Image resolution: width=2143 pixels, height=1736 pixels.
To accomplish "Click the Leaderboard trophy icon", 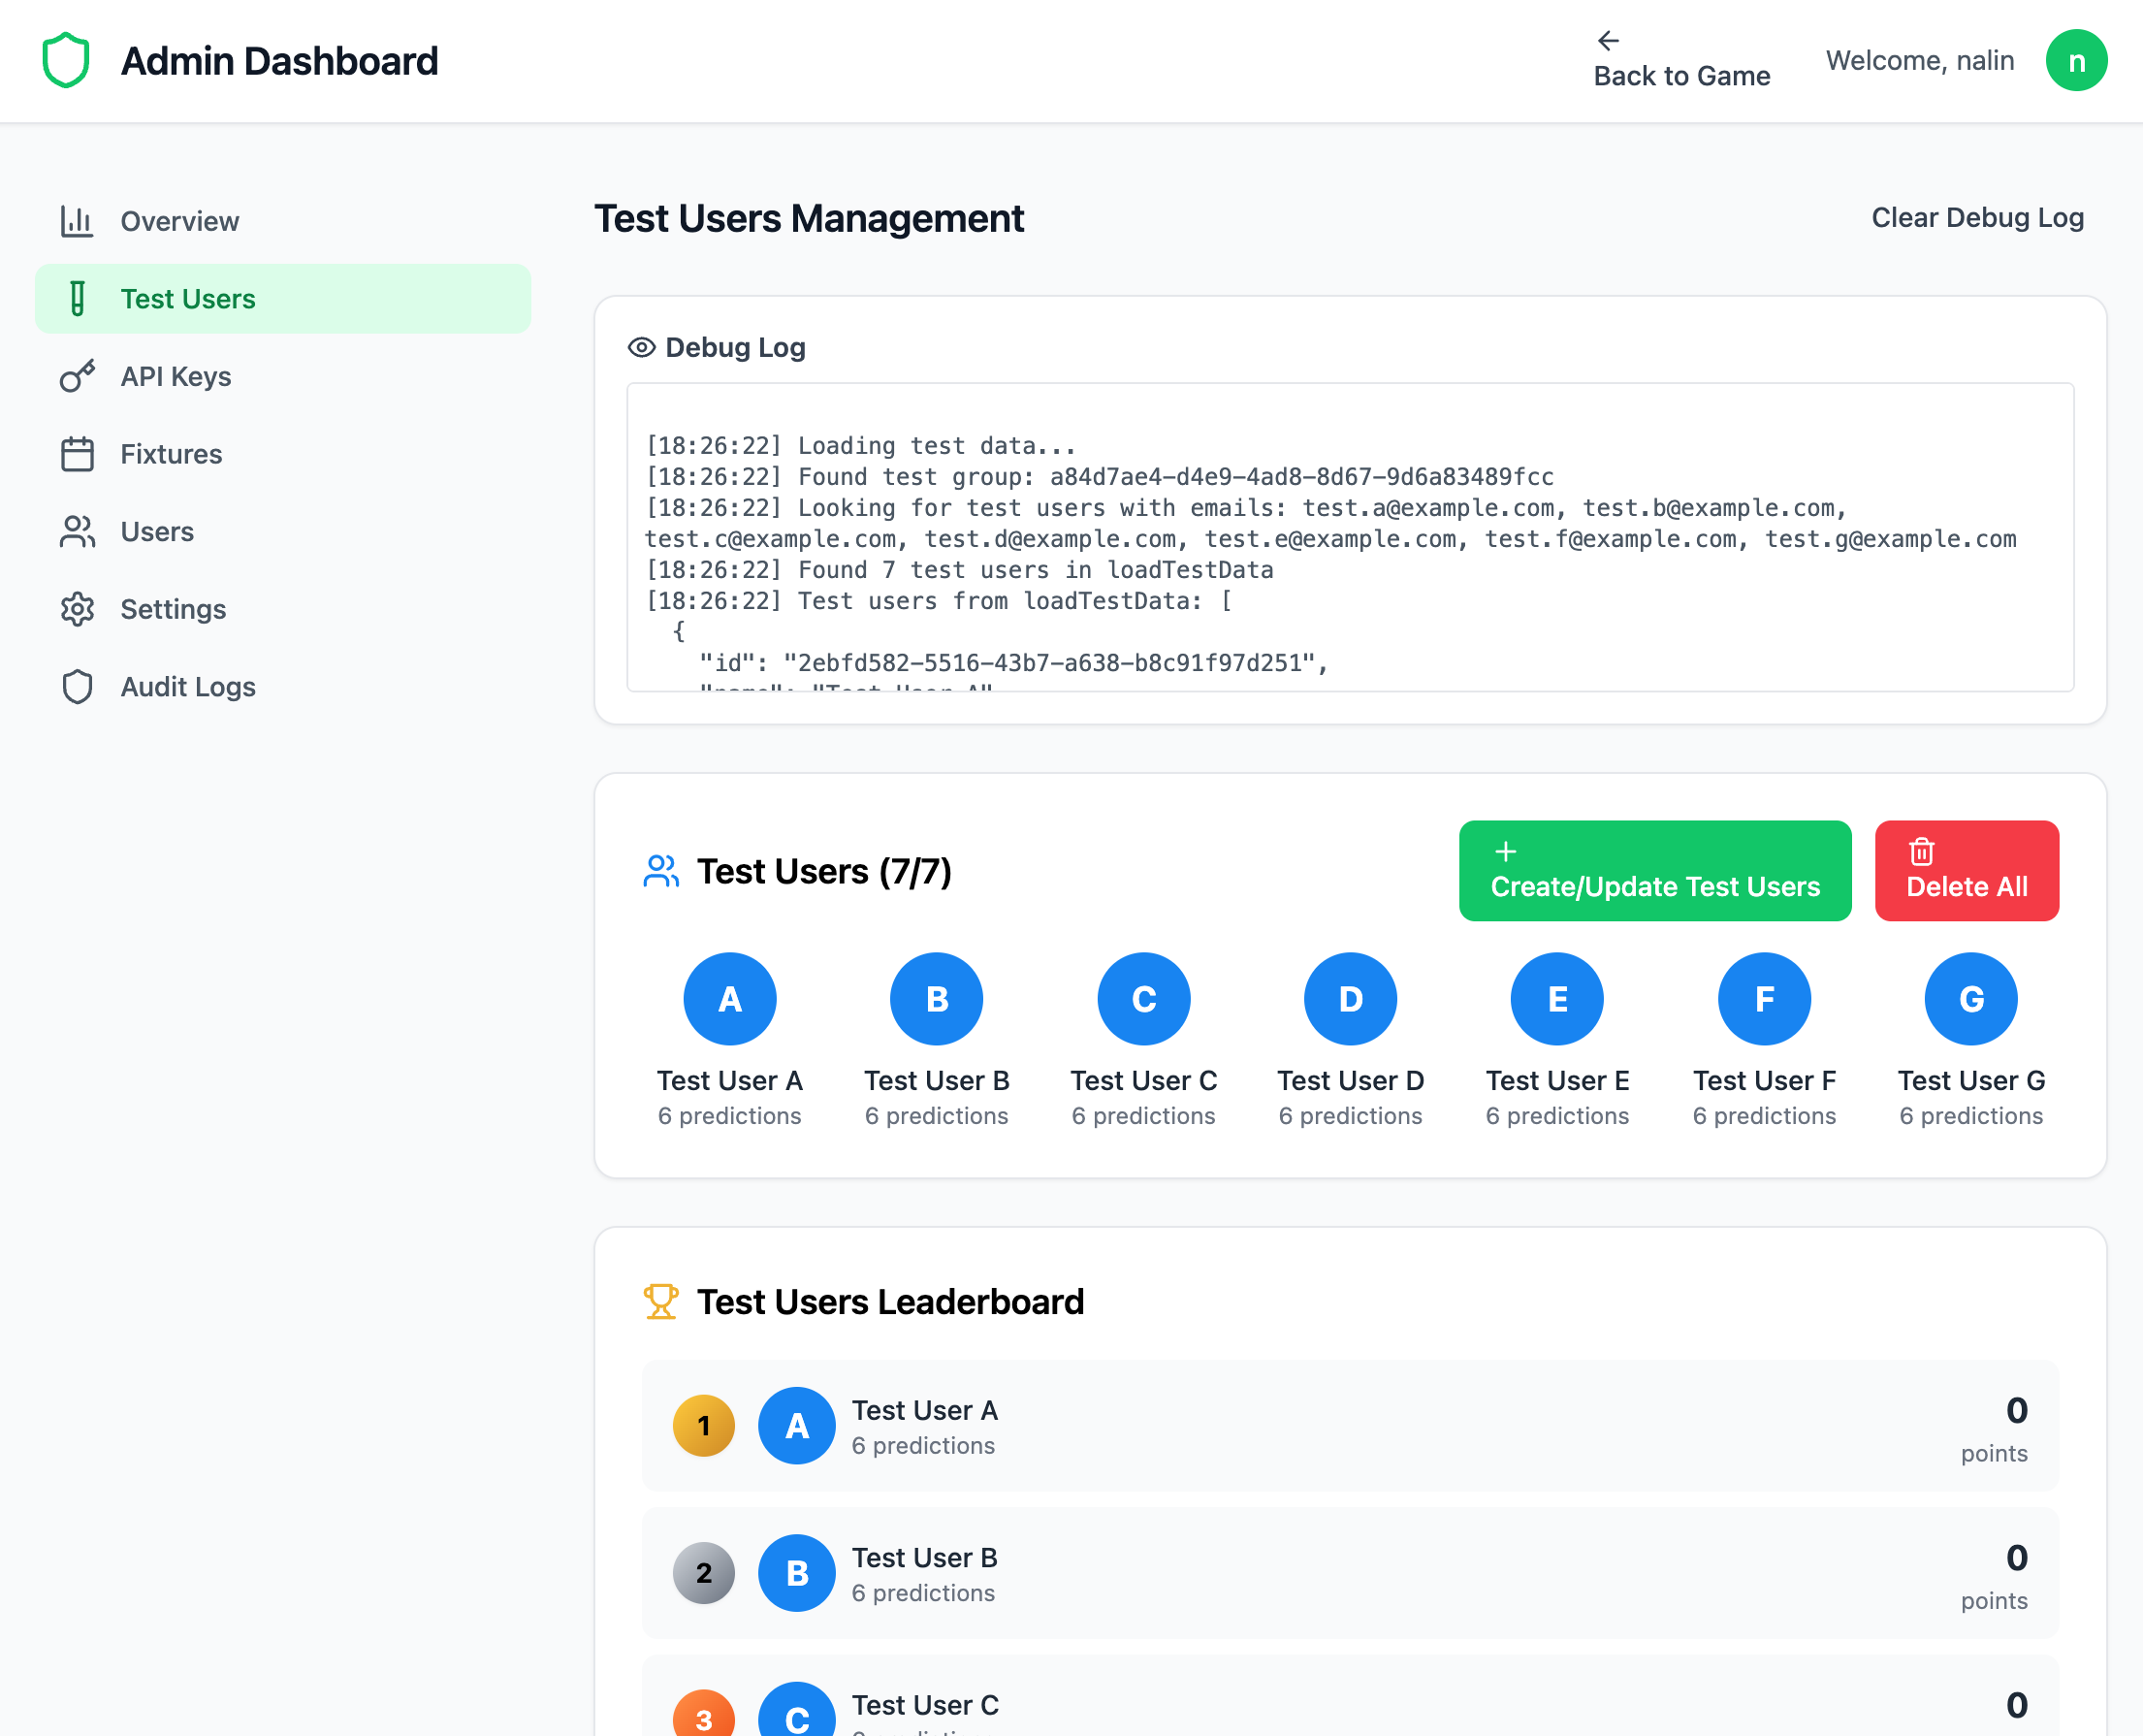I will tap(660, 1302).
